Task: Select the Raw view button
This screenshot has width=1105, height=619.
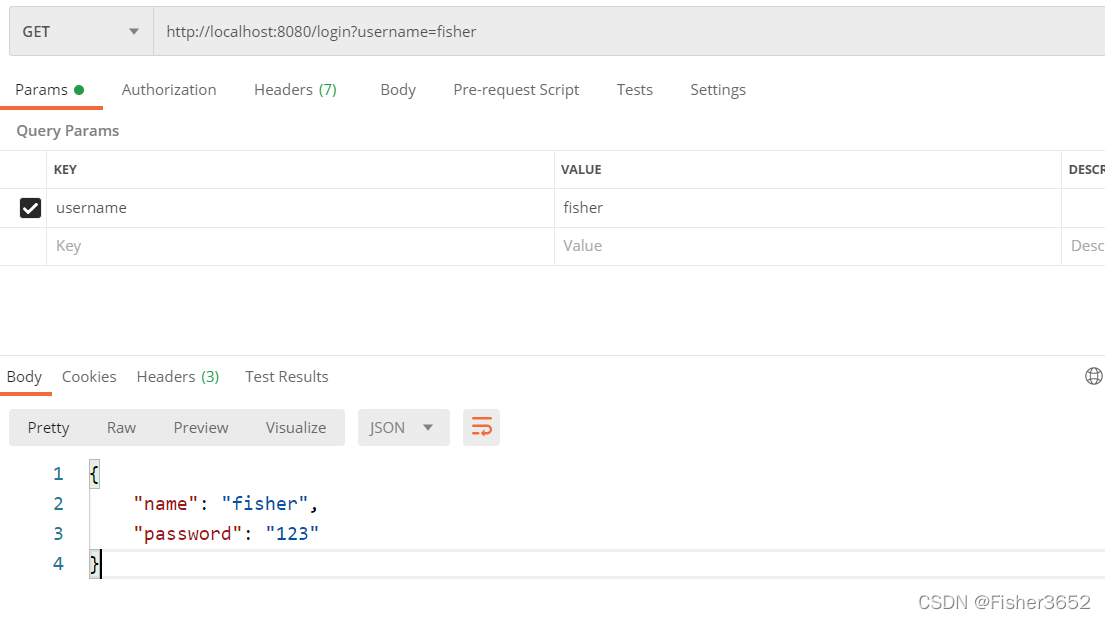Action: (121, 428)
